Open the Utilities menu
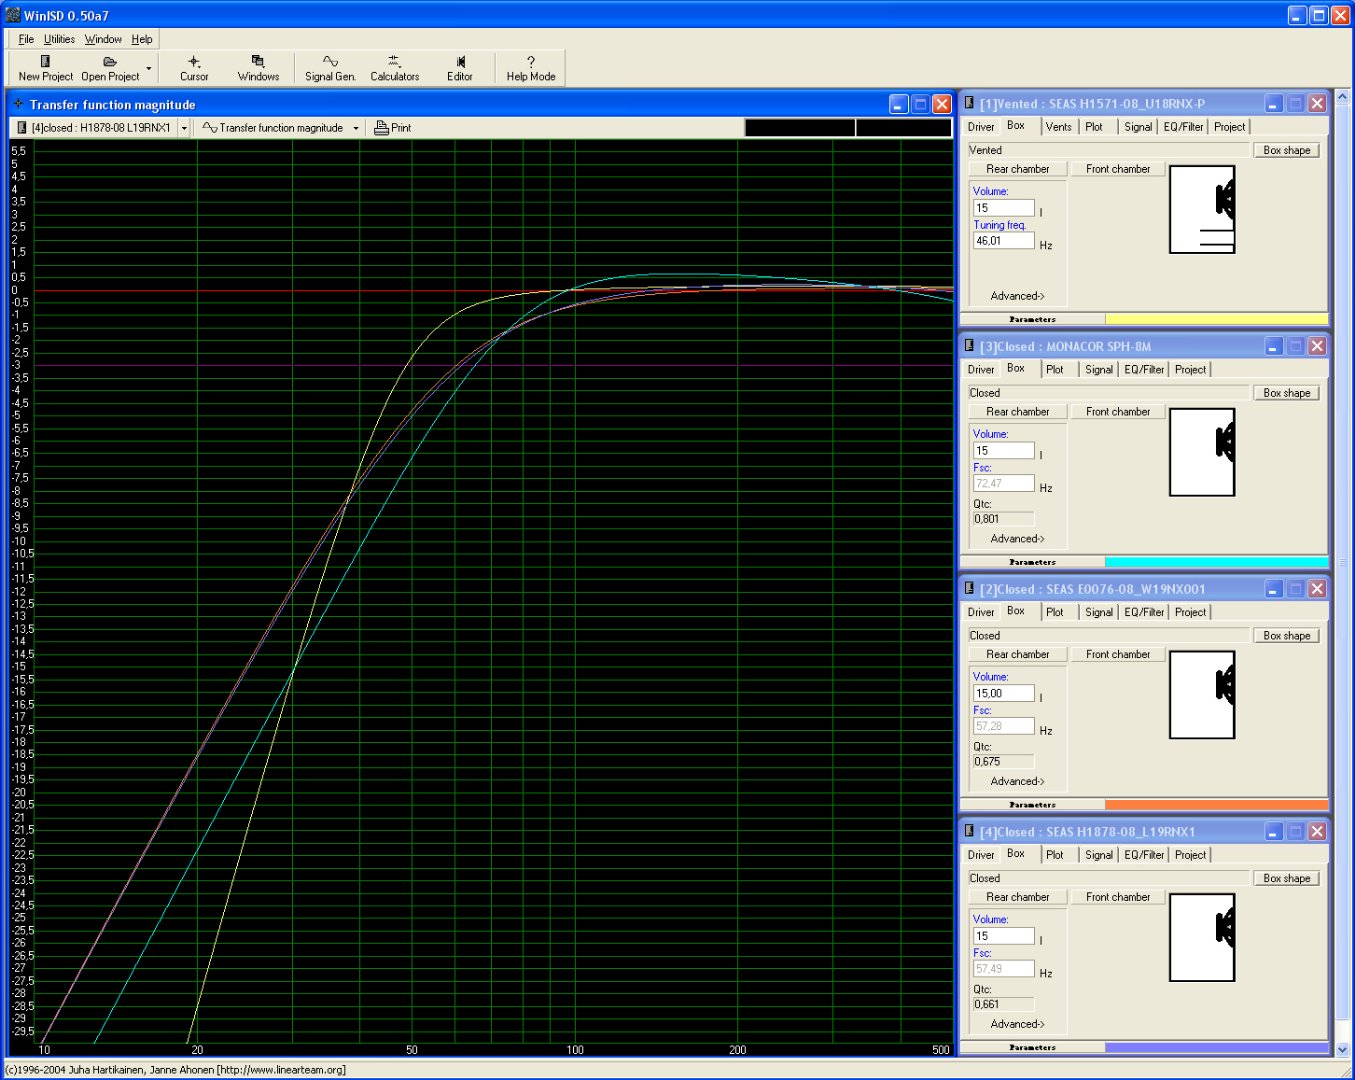The width and height of the screenshot is (1355, 1080). [x=59, y=39]
